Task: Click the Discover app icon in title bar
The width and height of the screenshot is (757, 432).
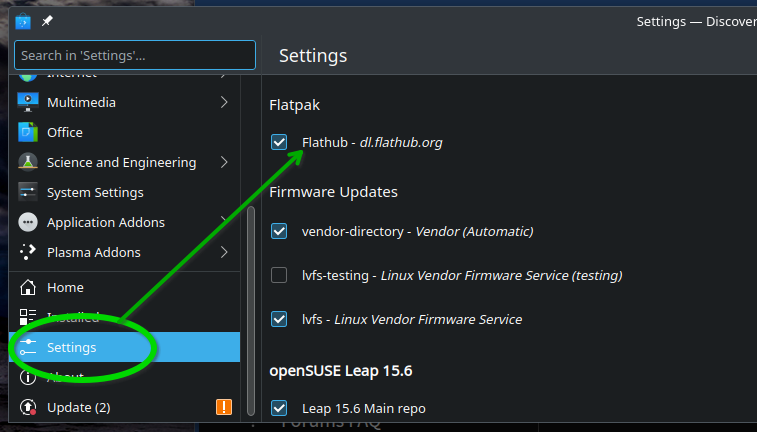Action: [23, 21]
